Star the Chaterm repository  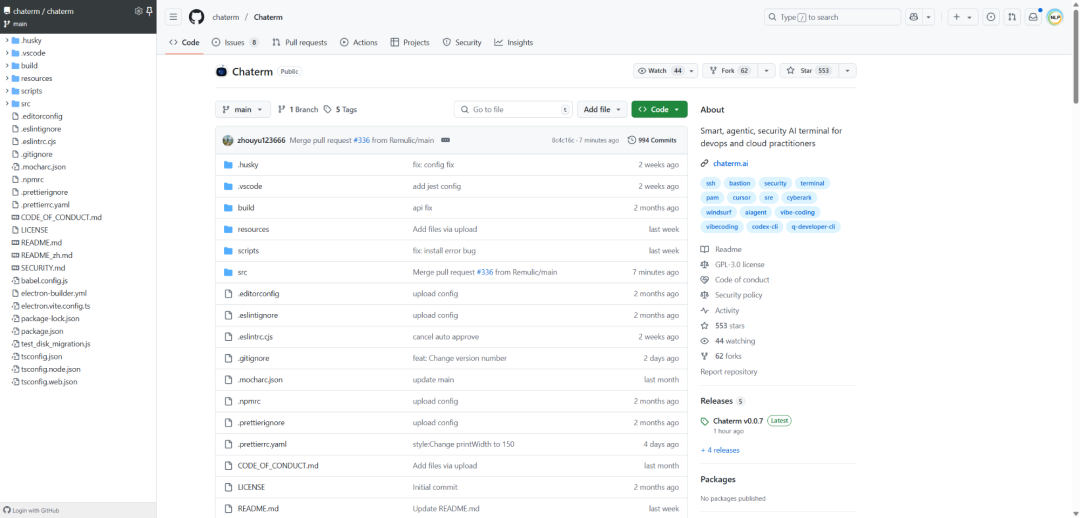[809, 71]
